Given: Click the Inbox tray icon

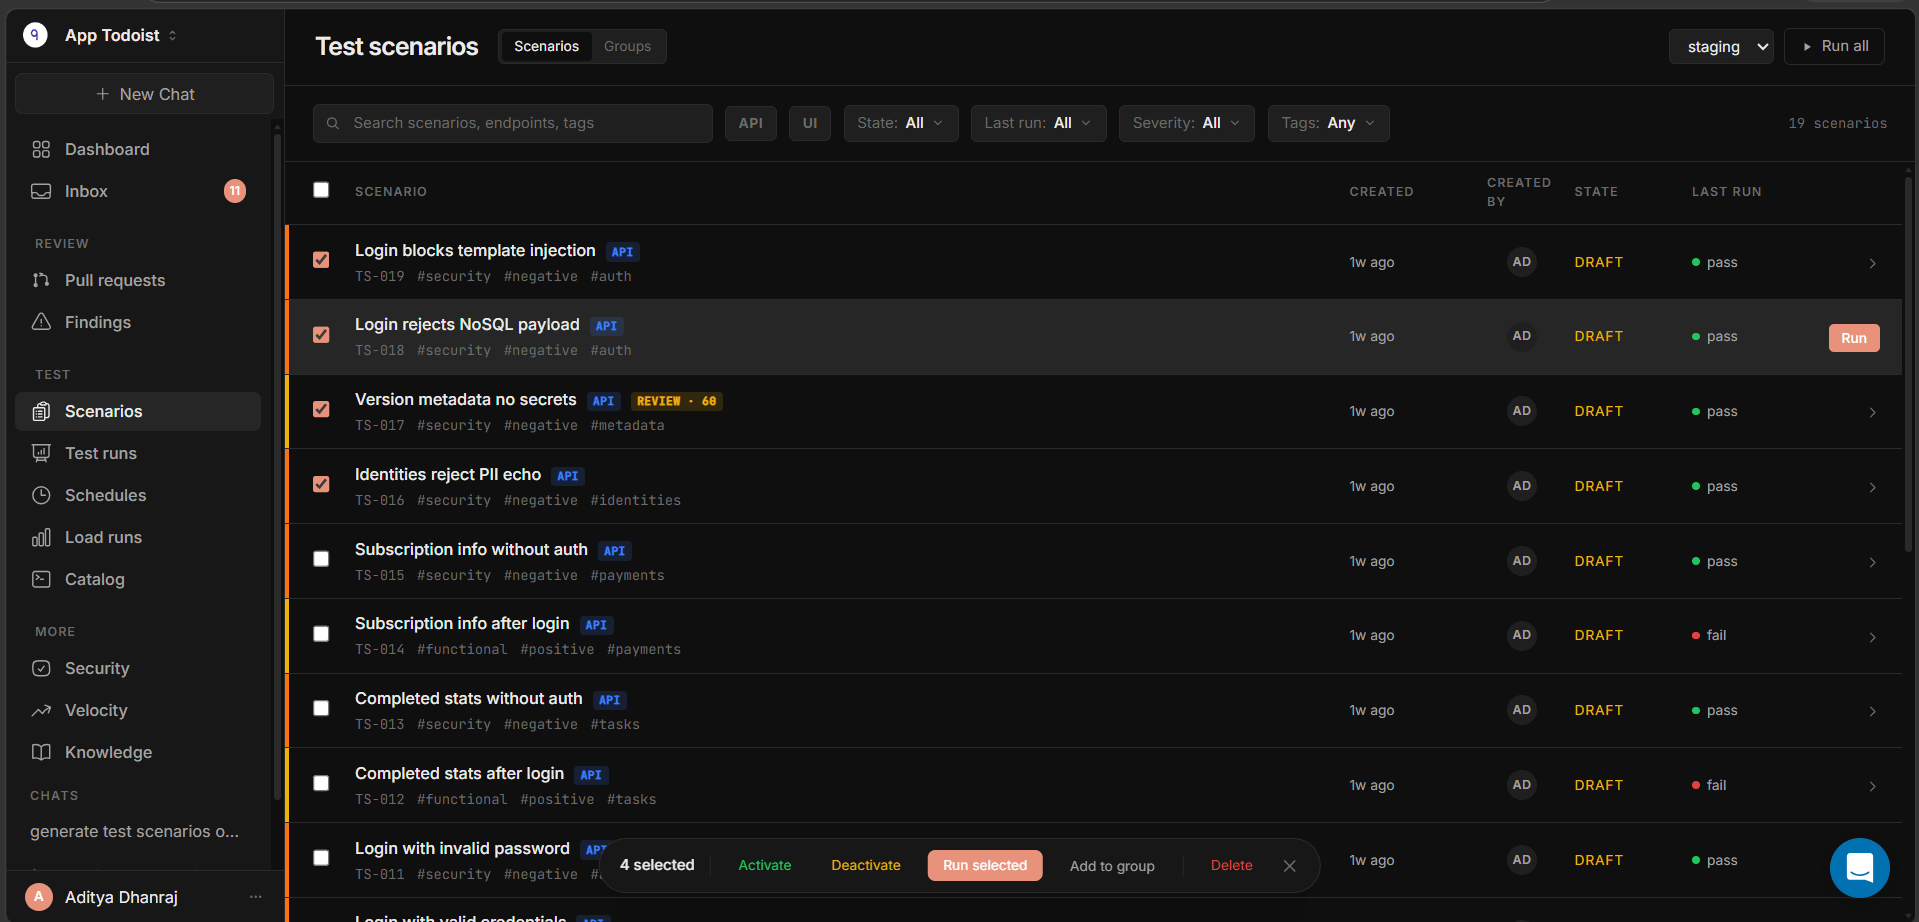Looking at the screenshot, I should point(41,191).
